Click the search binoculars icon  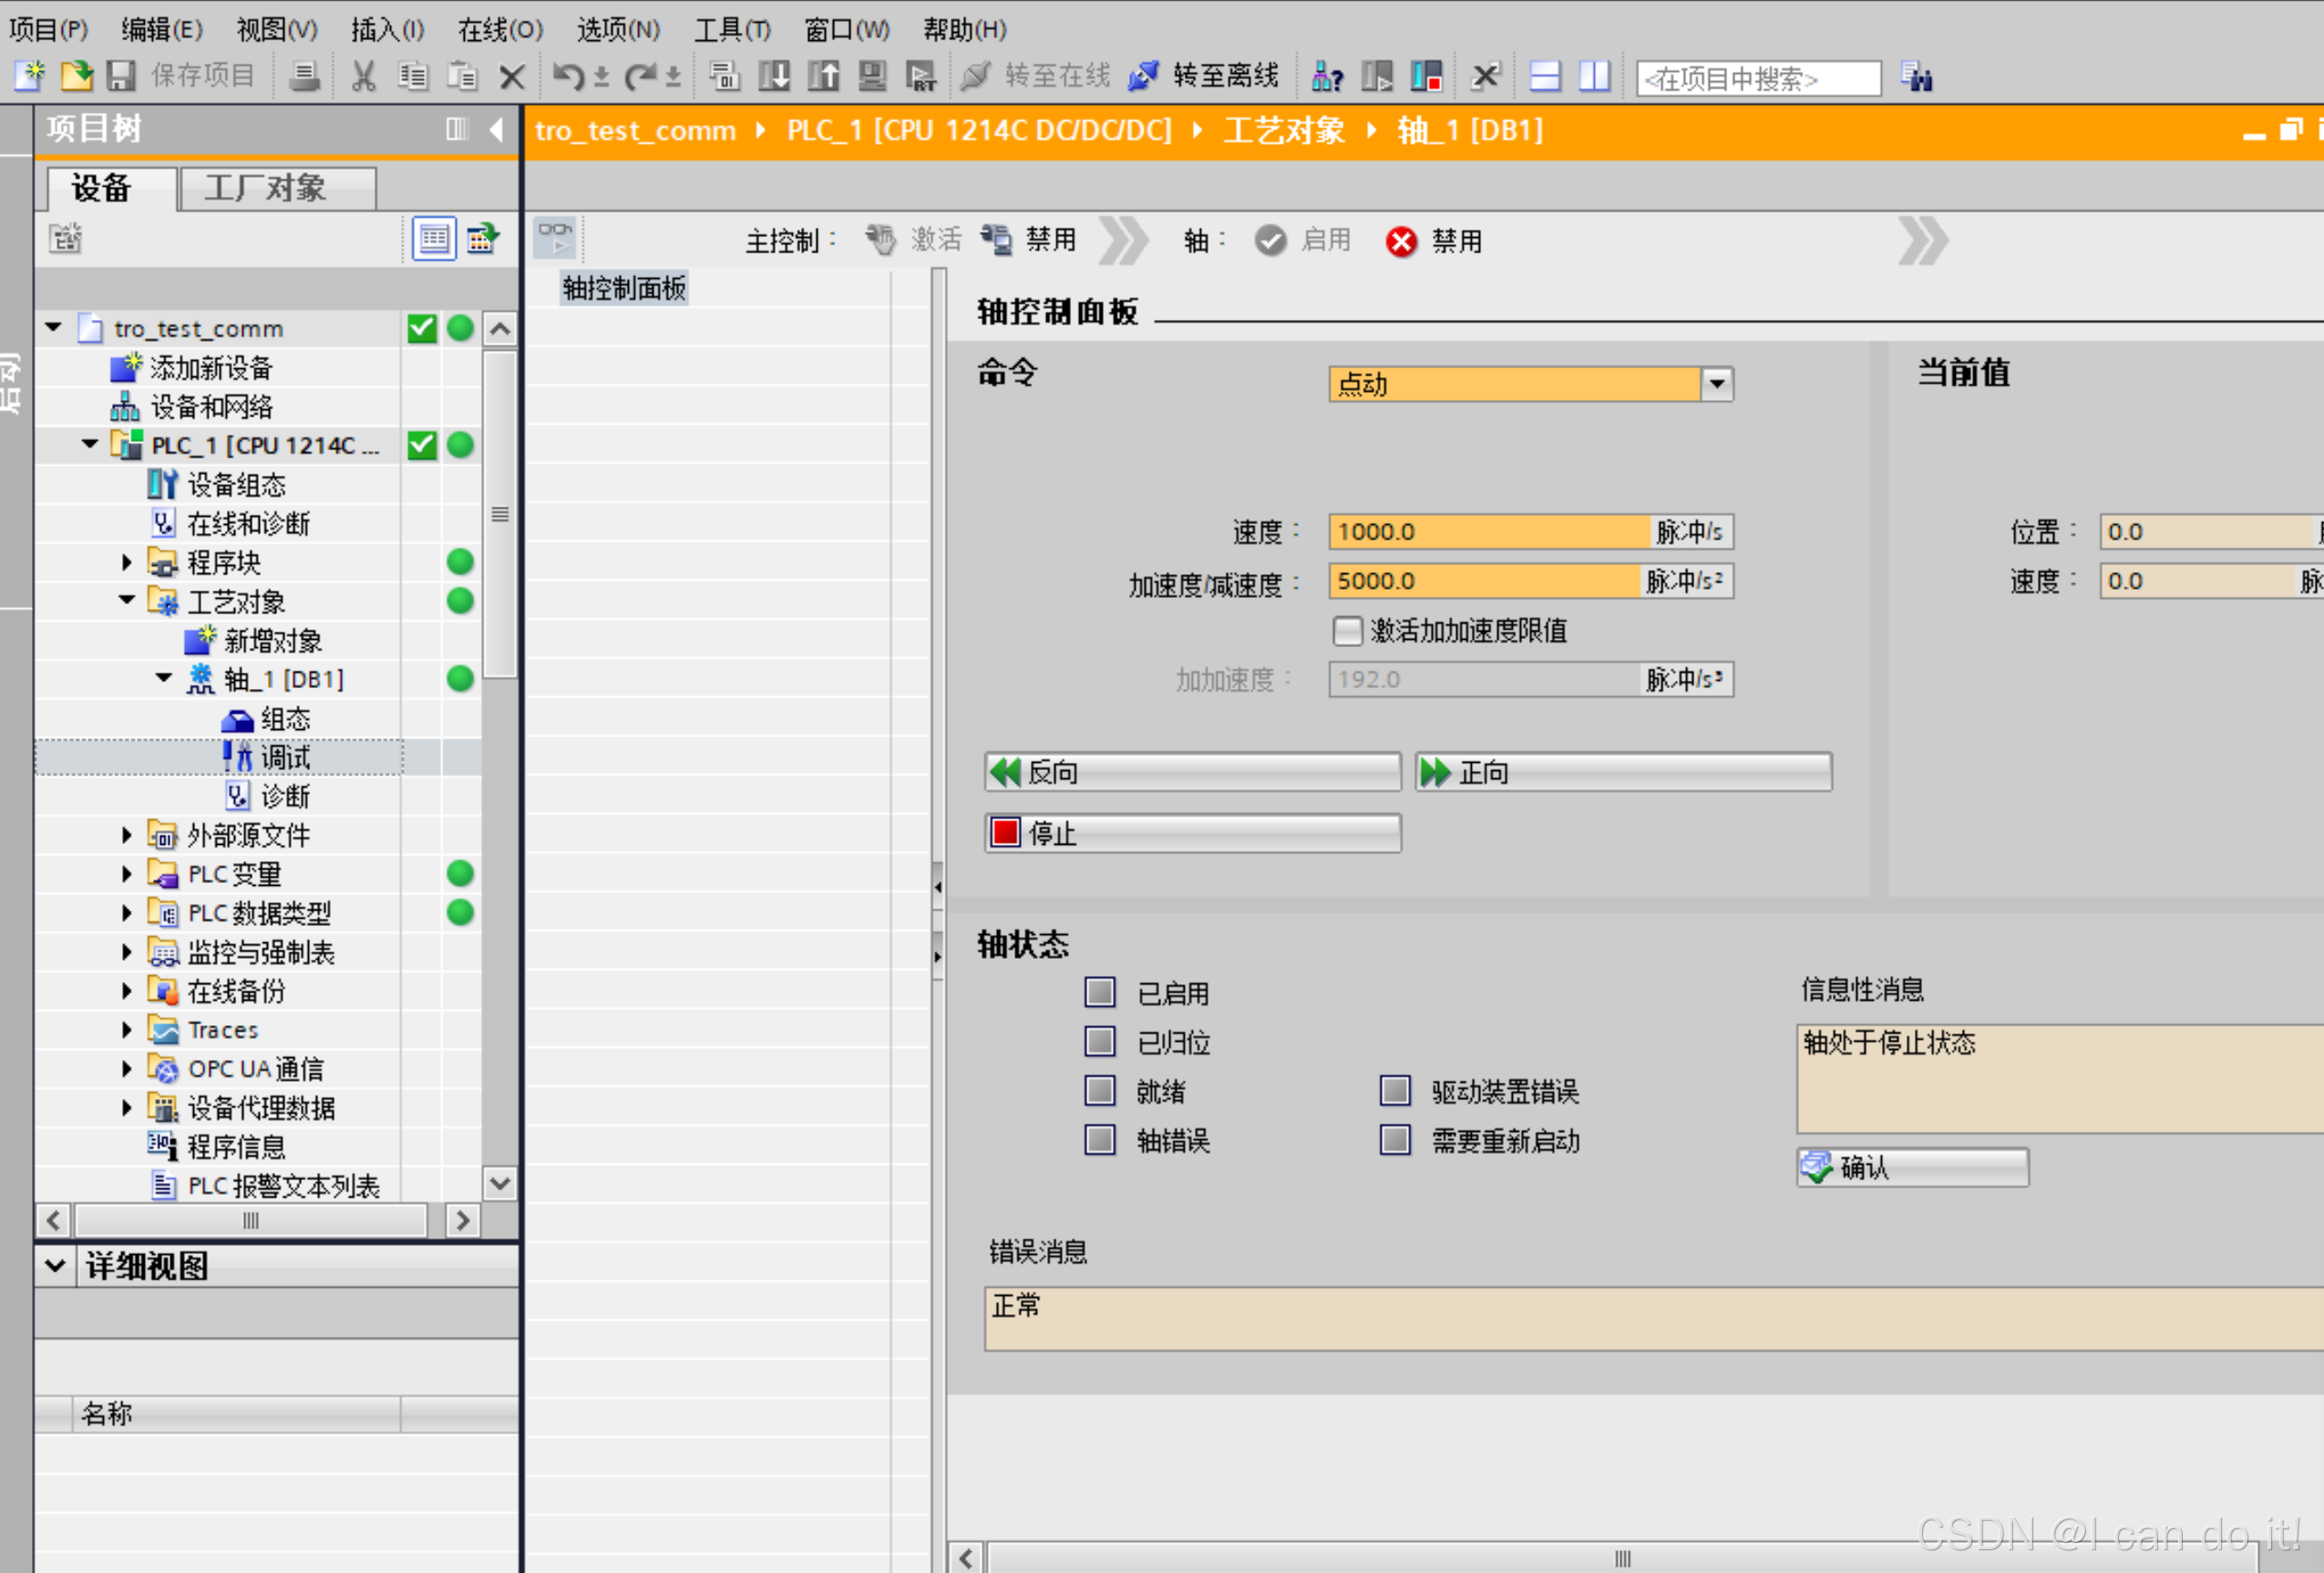(x=1916, y=77)
